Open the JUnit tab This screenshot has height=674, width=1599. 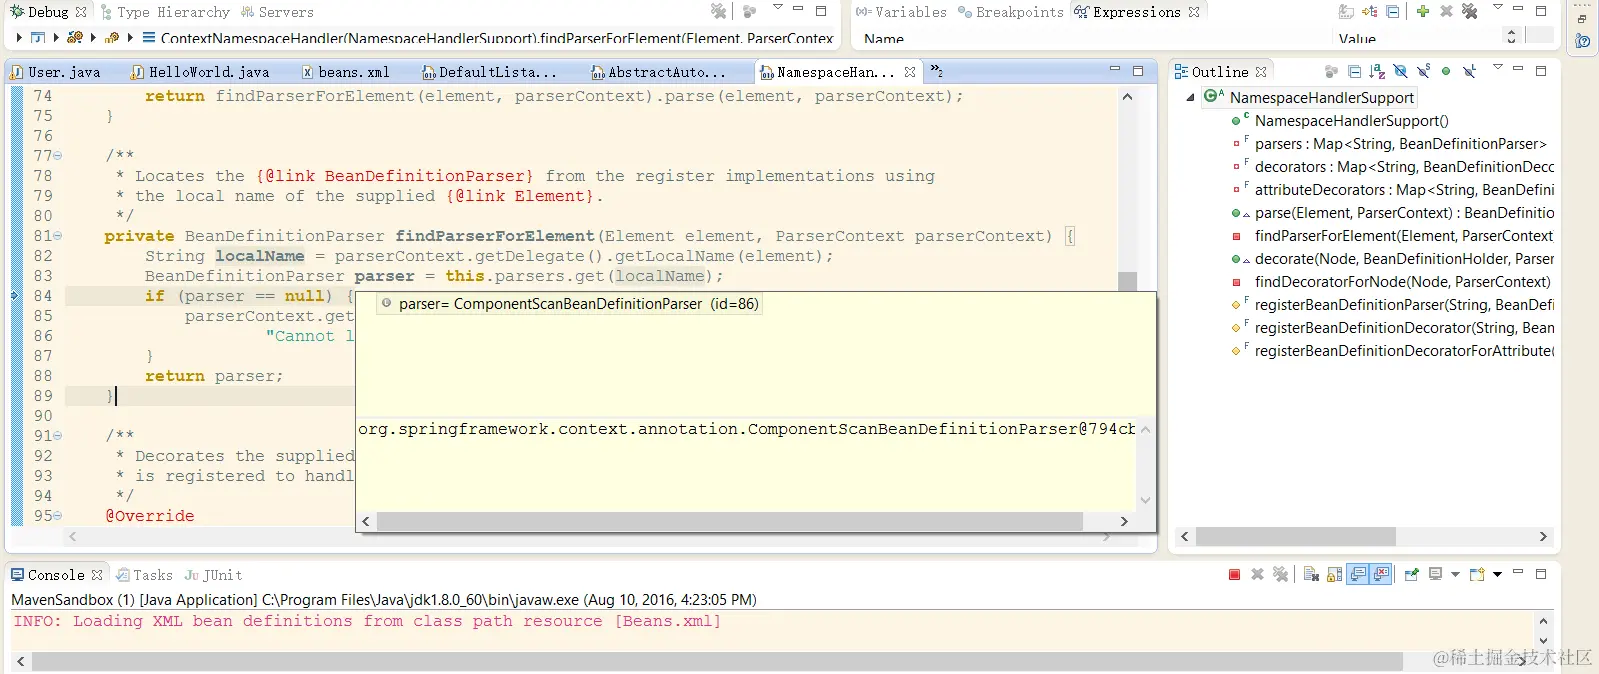(x=214, y=575)
